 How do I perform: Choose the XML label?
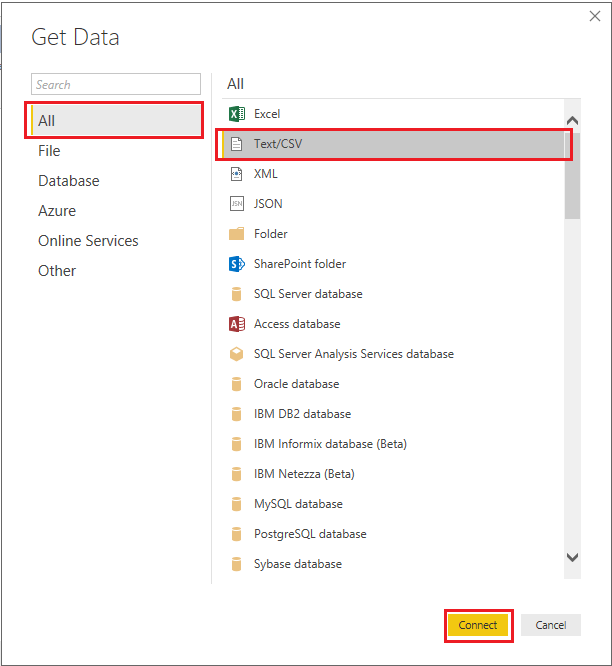tap(265, 174)
